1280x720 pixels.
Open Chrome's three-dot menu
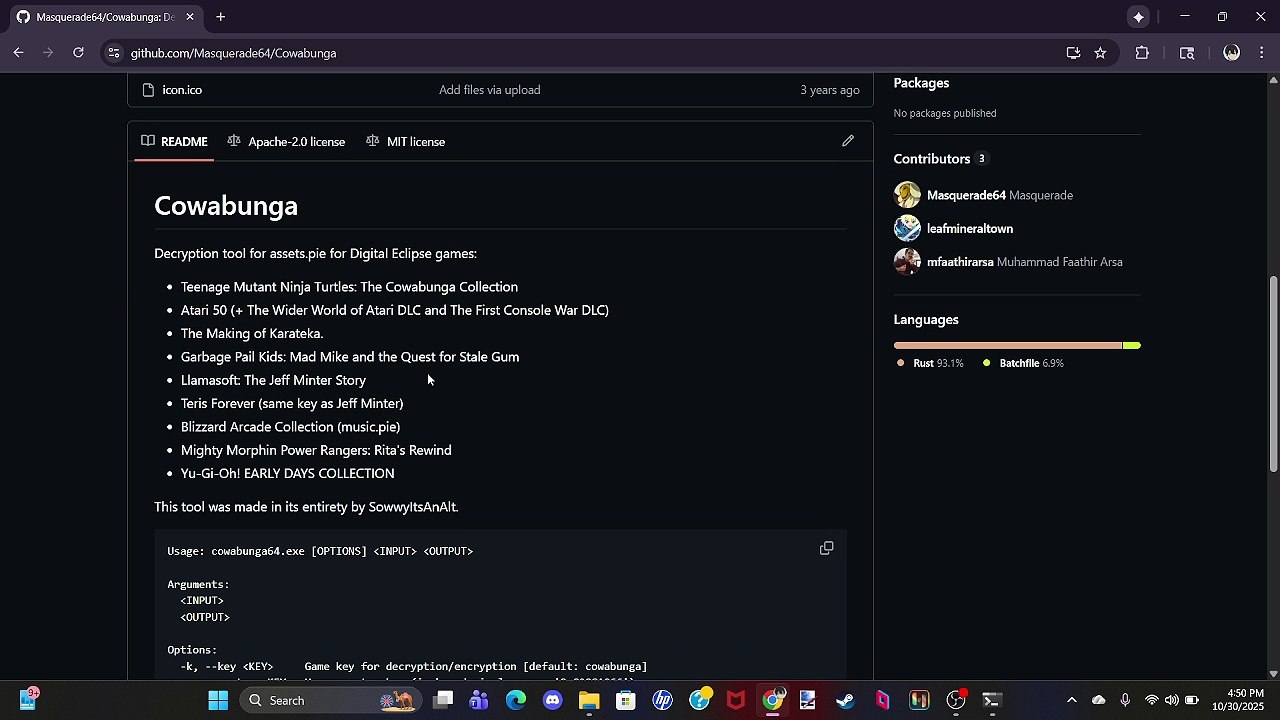click(1262, 53)
